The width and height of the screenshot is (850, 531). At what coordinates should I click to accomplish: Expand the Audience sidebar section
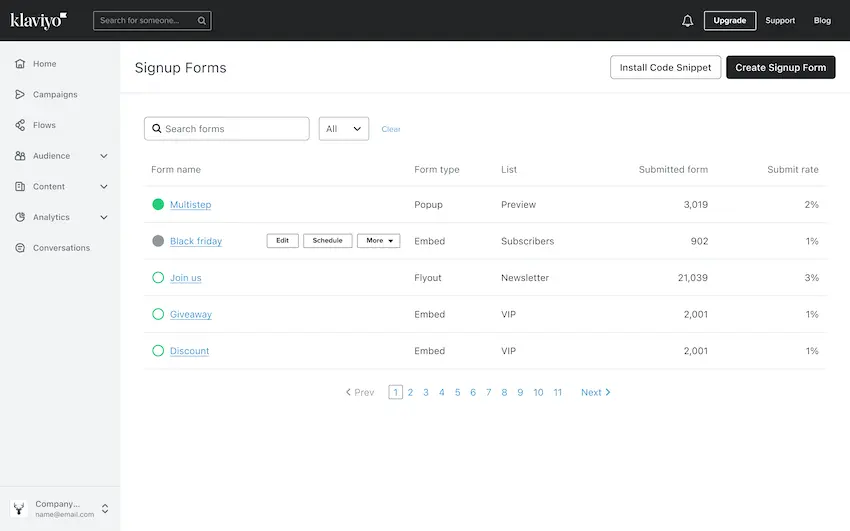coord(104,156)
